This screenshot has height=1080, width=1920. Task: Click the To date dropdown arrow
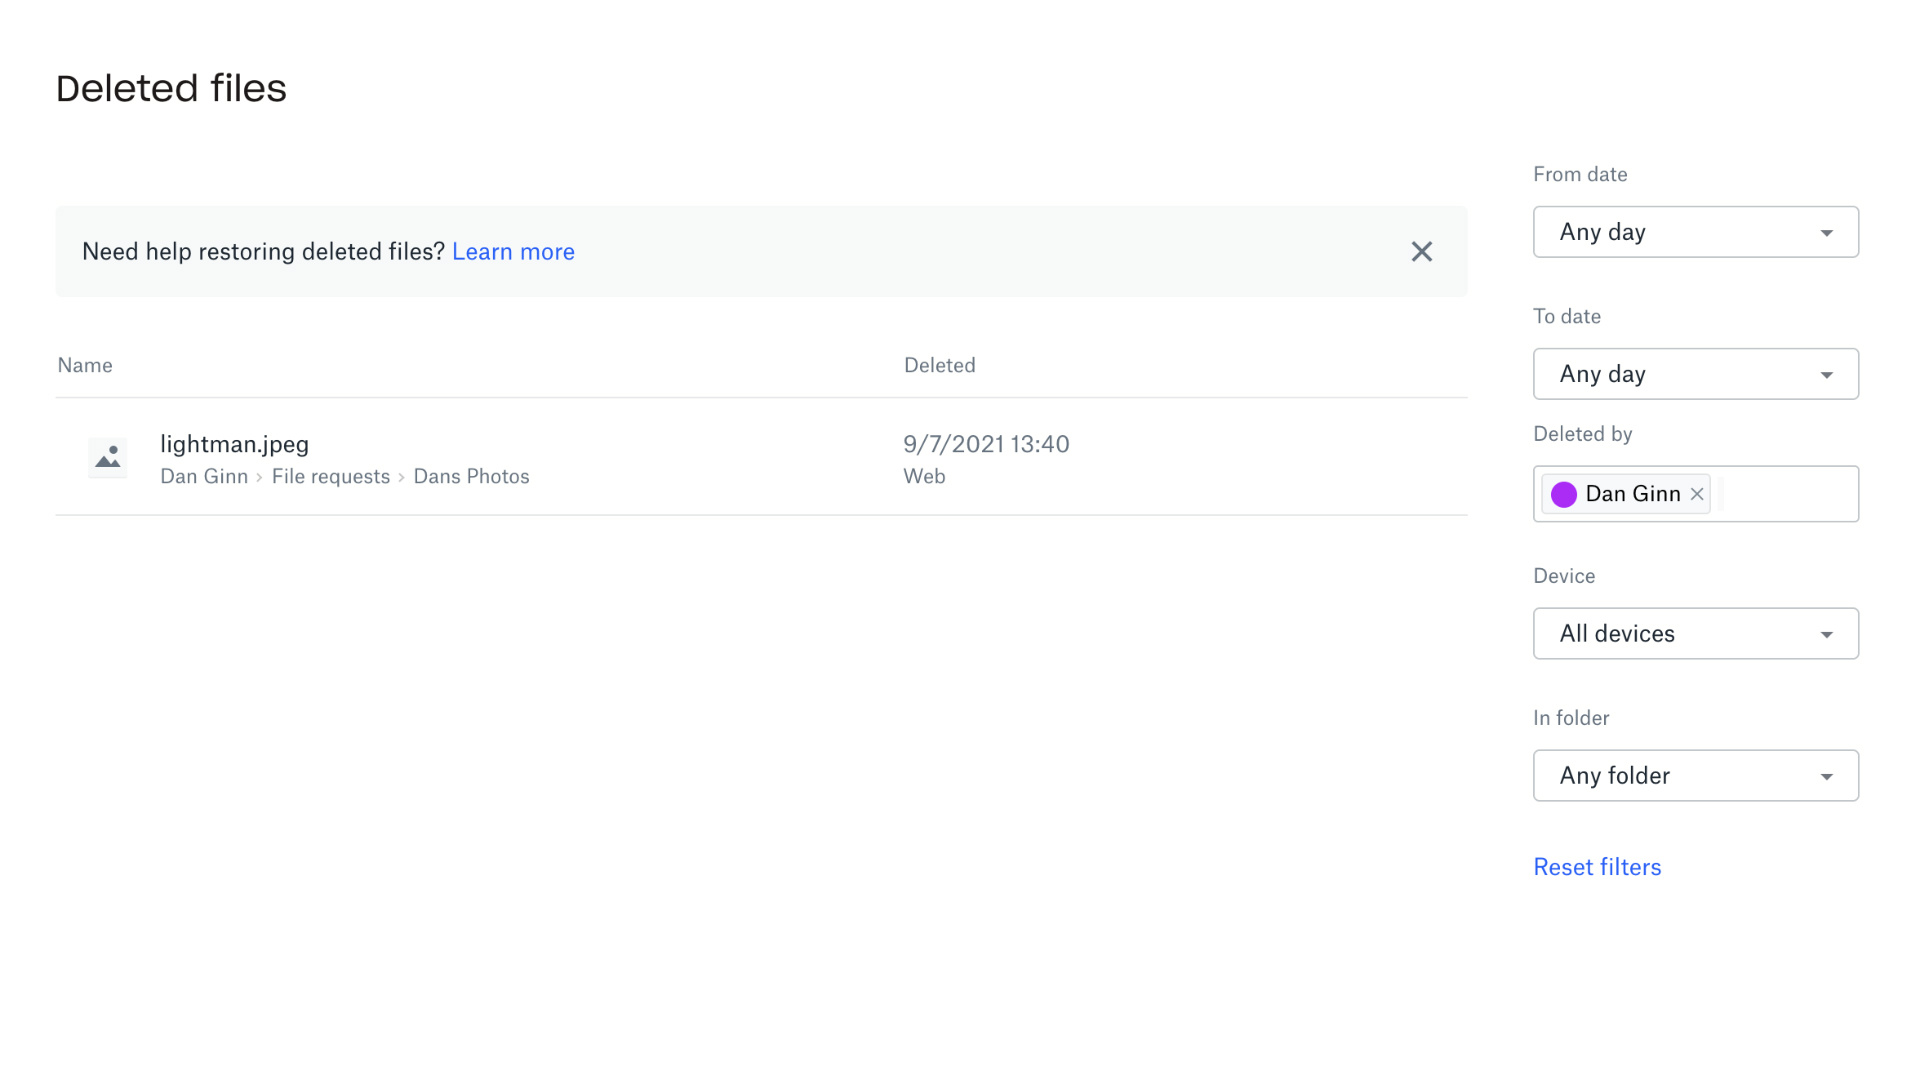1827,373
